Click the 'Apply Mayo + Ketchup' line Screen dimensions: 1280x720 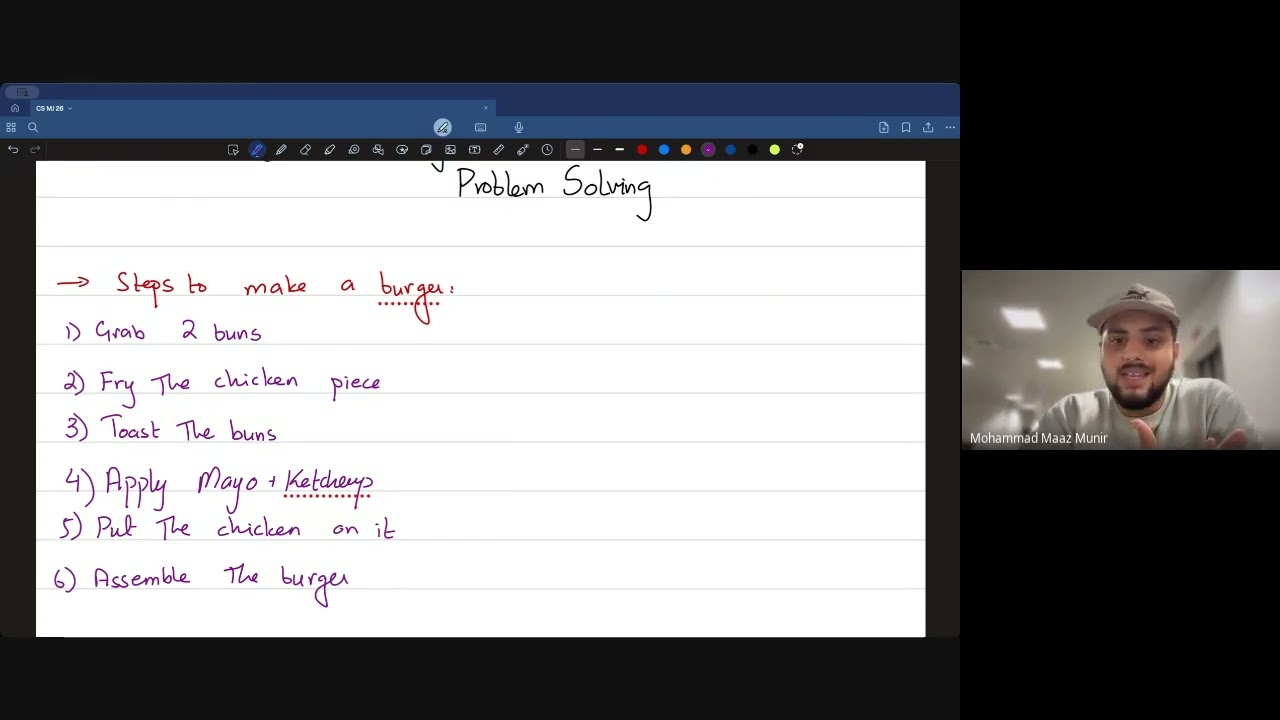219,484
